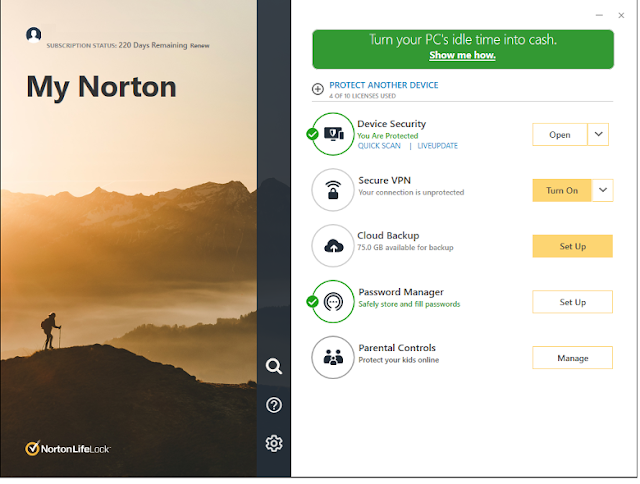Click the 'Cloud Backup' title text
Viewport: 640px width, 484px height.
388,235
